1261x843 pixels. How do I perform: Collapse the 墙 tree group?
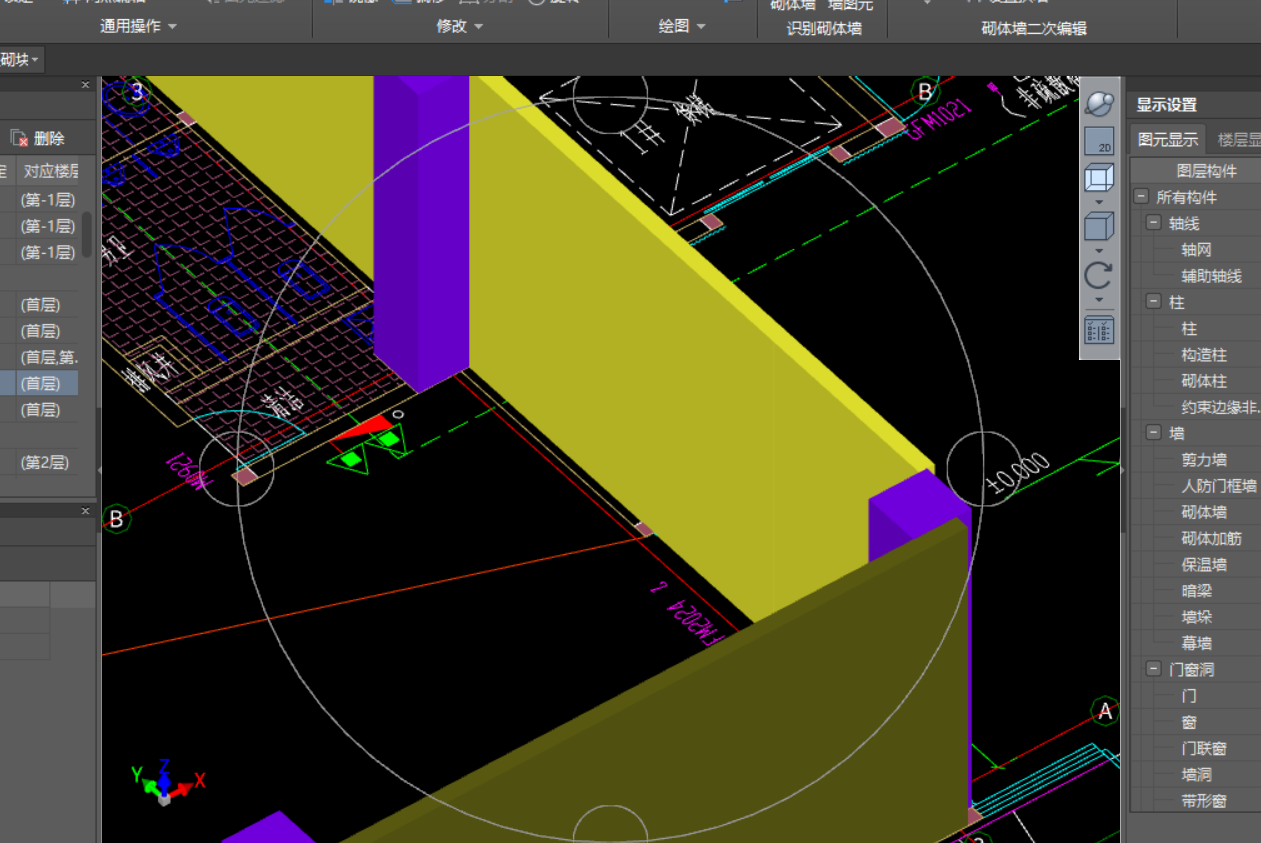(x=1153, y=433)
